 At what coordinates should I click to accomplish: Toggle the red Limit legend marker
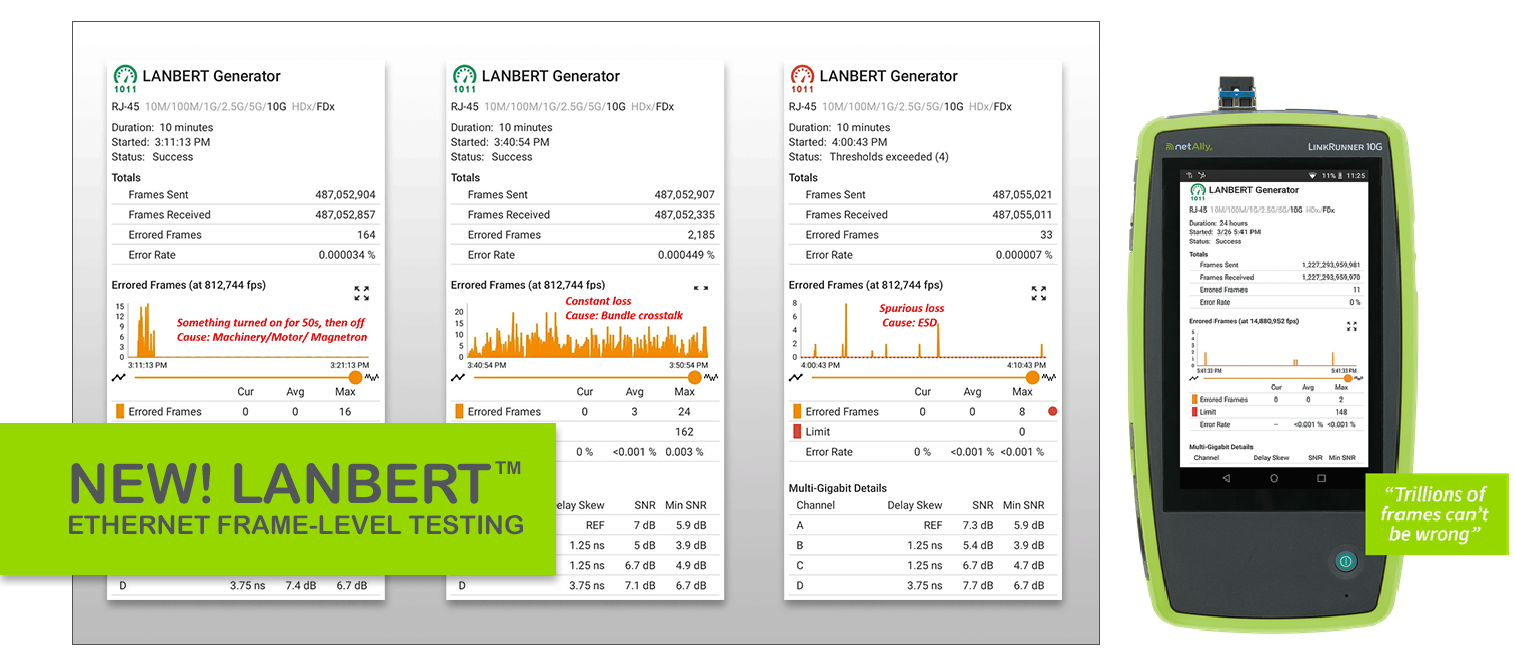coord(795,431)
